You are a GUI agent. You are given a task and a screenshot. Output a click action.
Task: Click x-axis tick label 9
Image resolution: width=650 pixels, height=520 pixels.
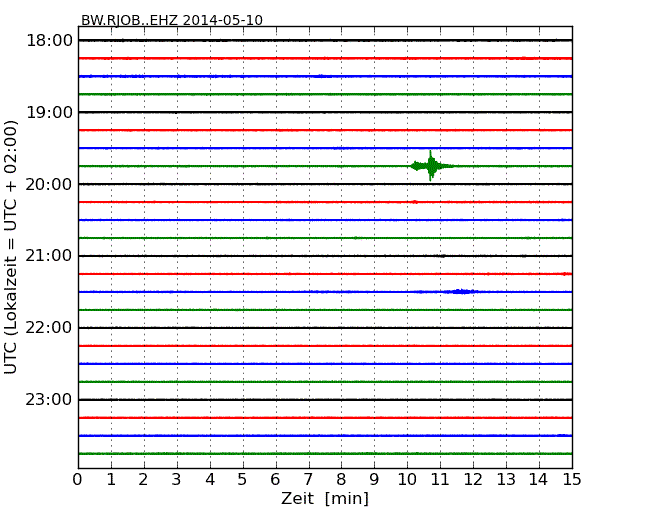(x=374, y=480)
